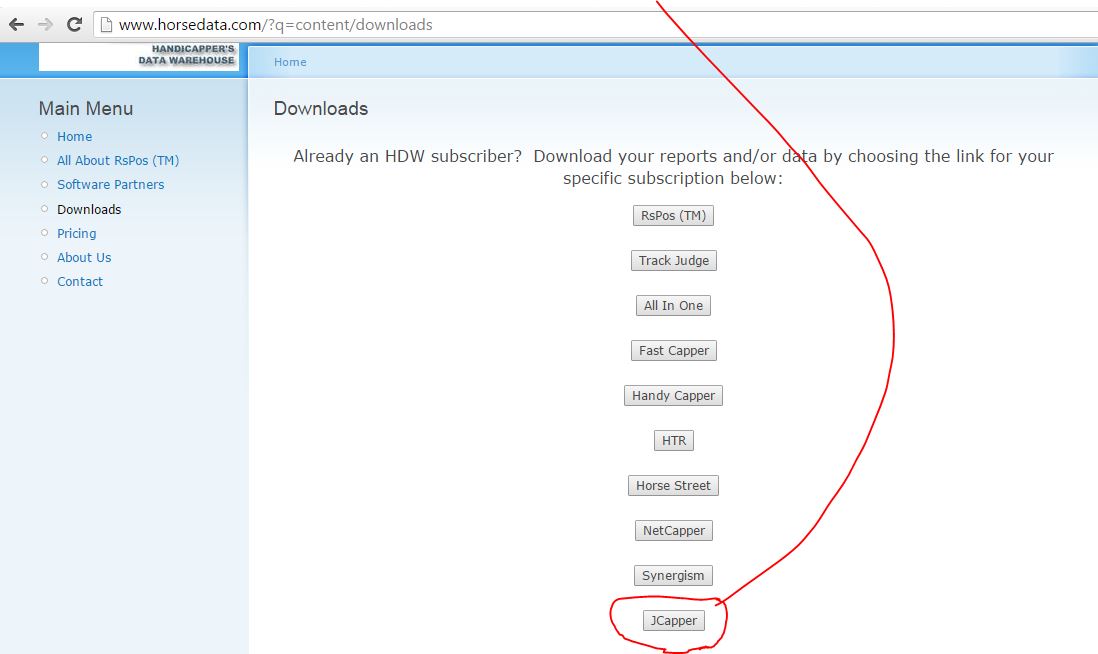
Task: Focus the URL address bar
Action: [x=595, y=25]
